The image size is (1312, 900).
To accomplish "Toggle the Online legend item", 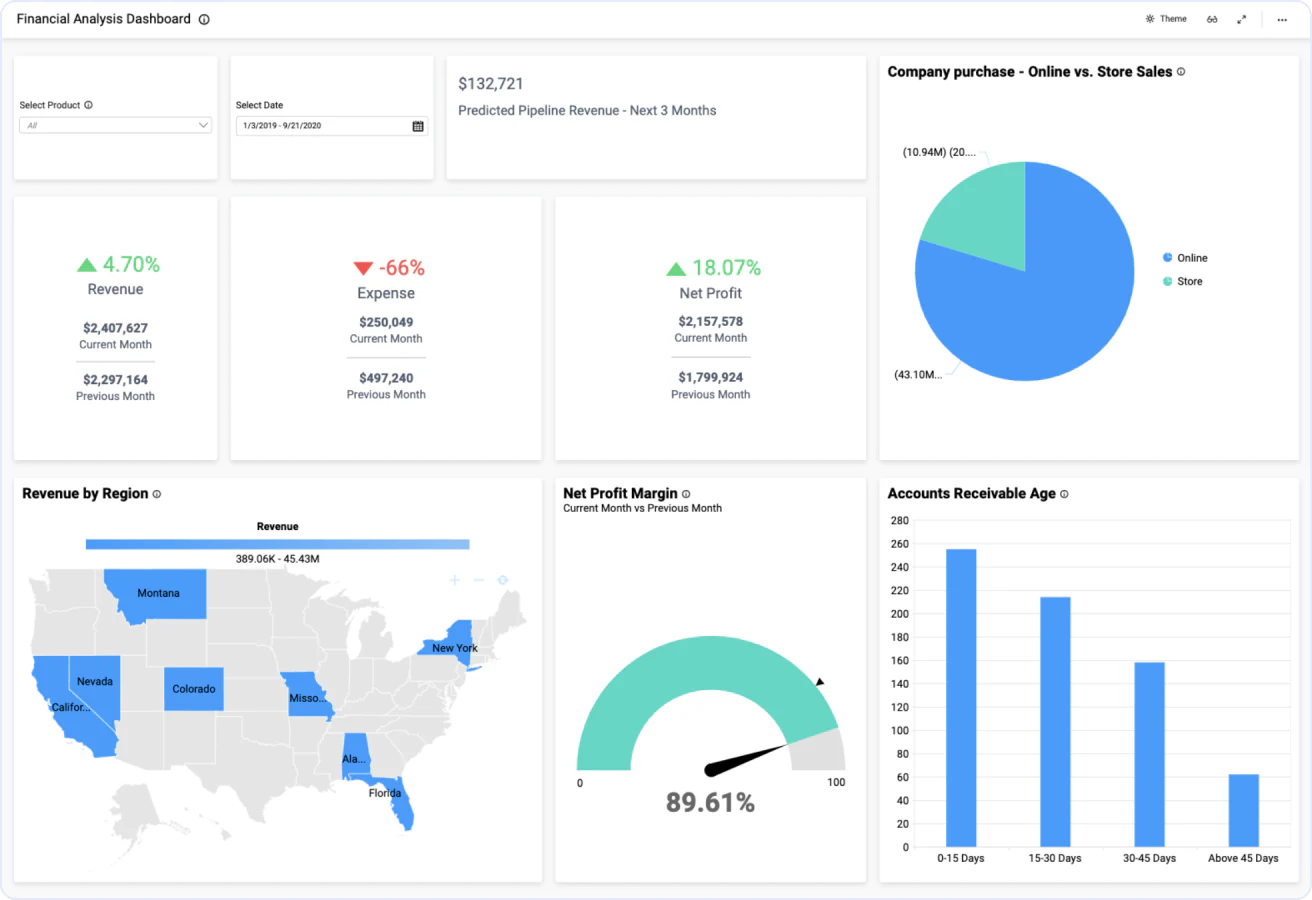I will tap(1185, 258).
